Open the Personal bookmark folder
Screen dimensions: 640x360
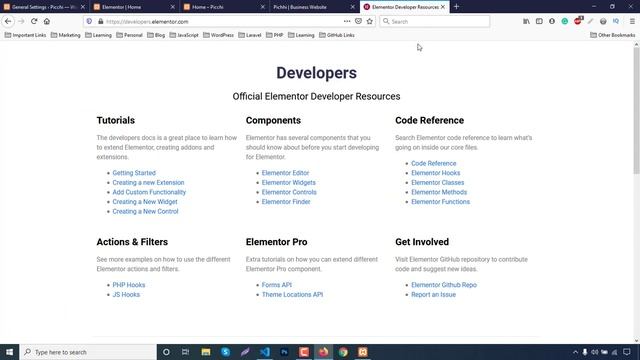129,35
